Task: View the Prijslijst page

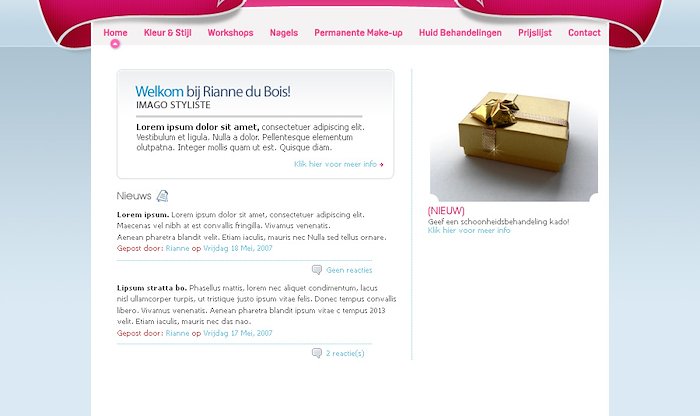Action: pos(535,33)
